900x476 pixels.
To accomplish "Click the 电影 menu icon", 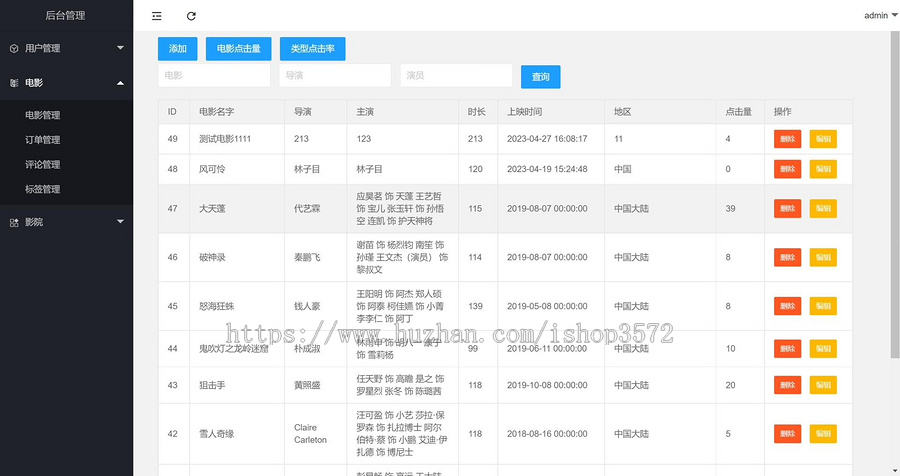I will (14, 83).
